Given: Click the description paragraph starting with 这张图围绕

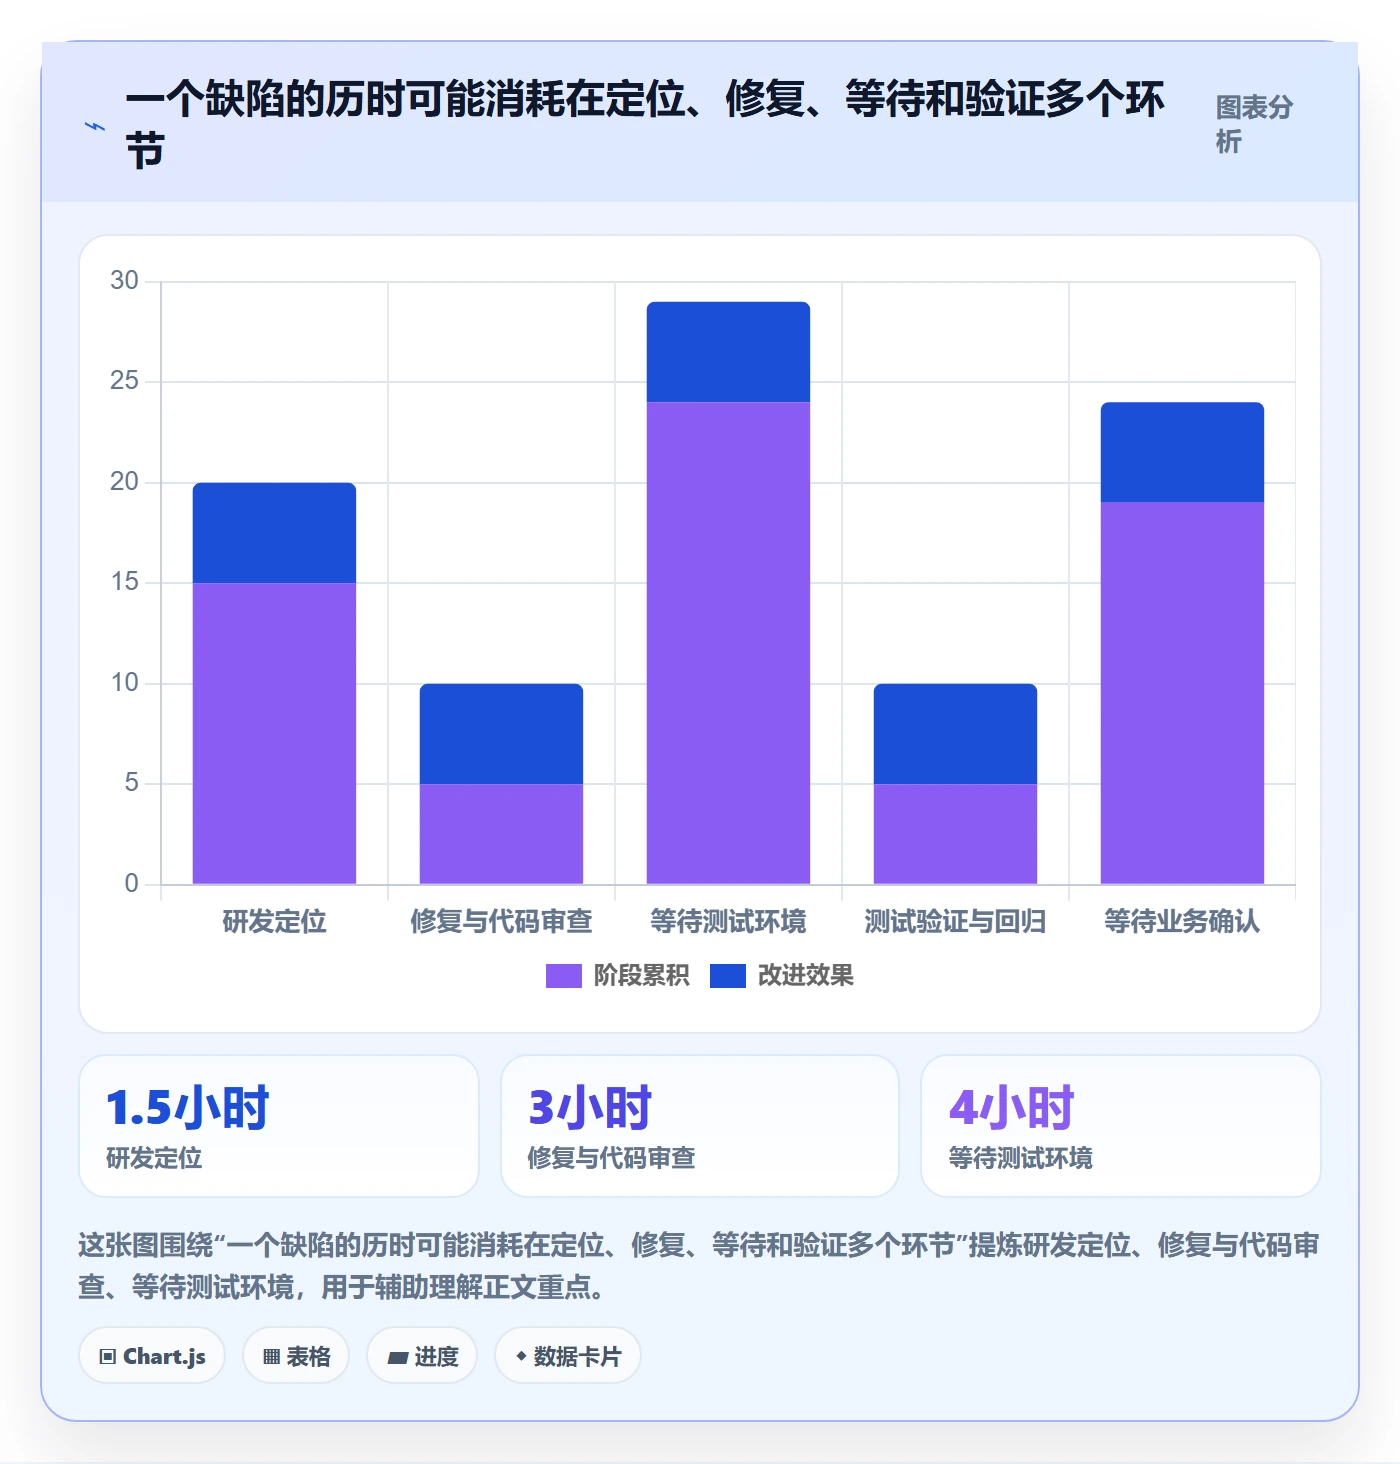Looking at the screenshot, I should [x=699, y=1265].
